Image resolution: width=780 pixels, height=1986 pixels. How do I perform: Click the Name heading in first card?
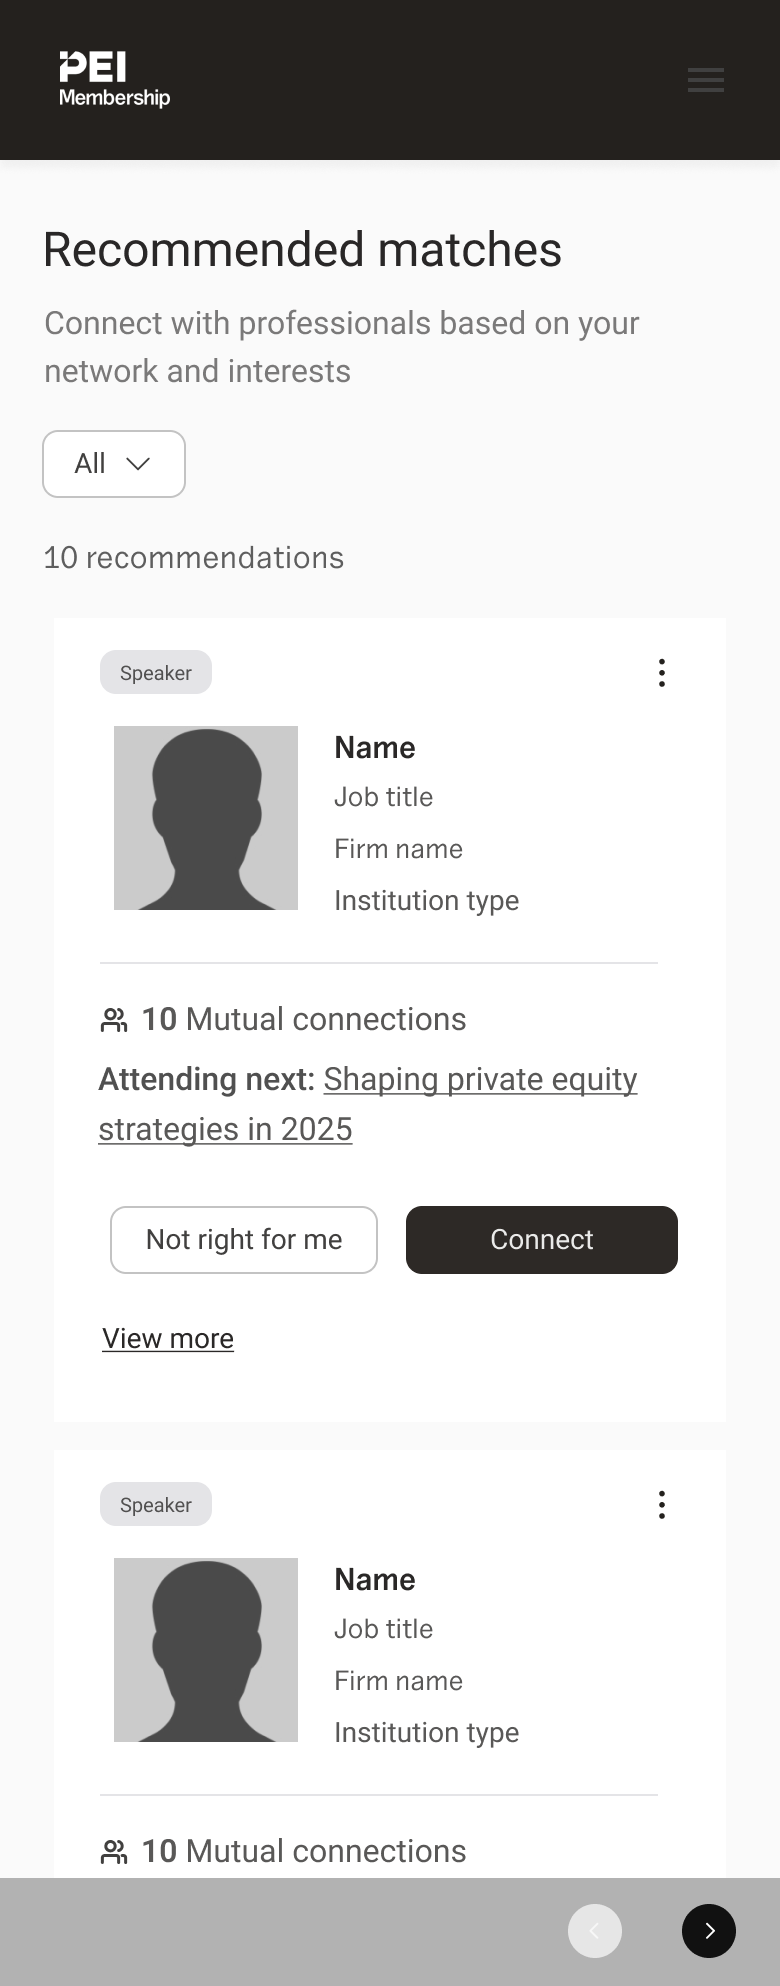pos(375,748)
